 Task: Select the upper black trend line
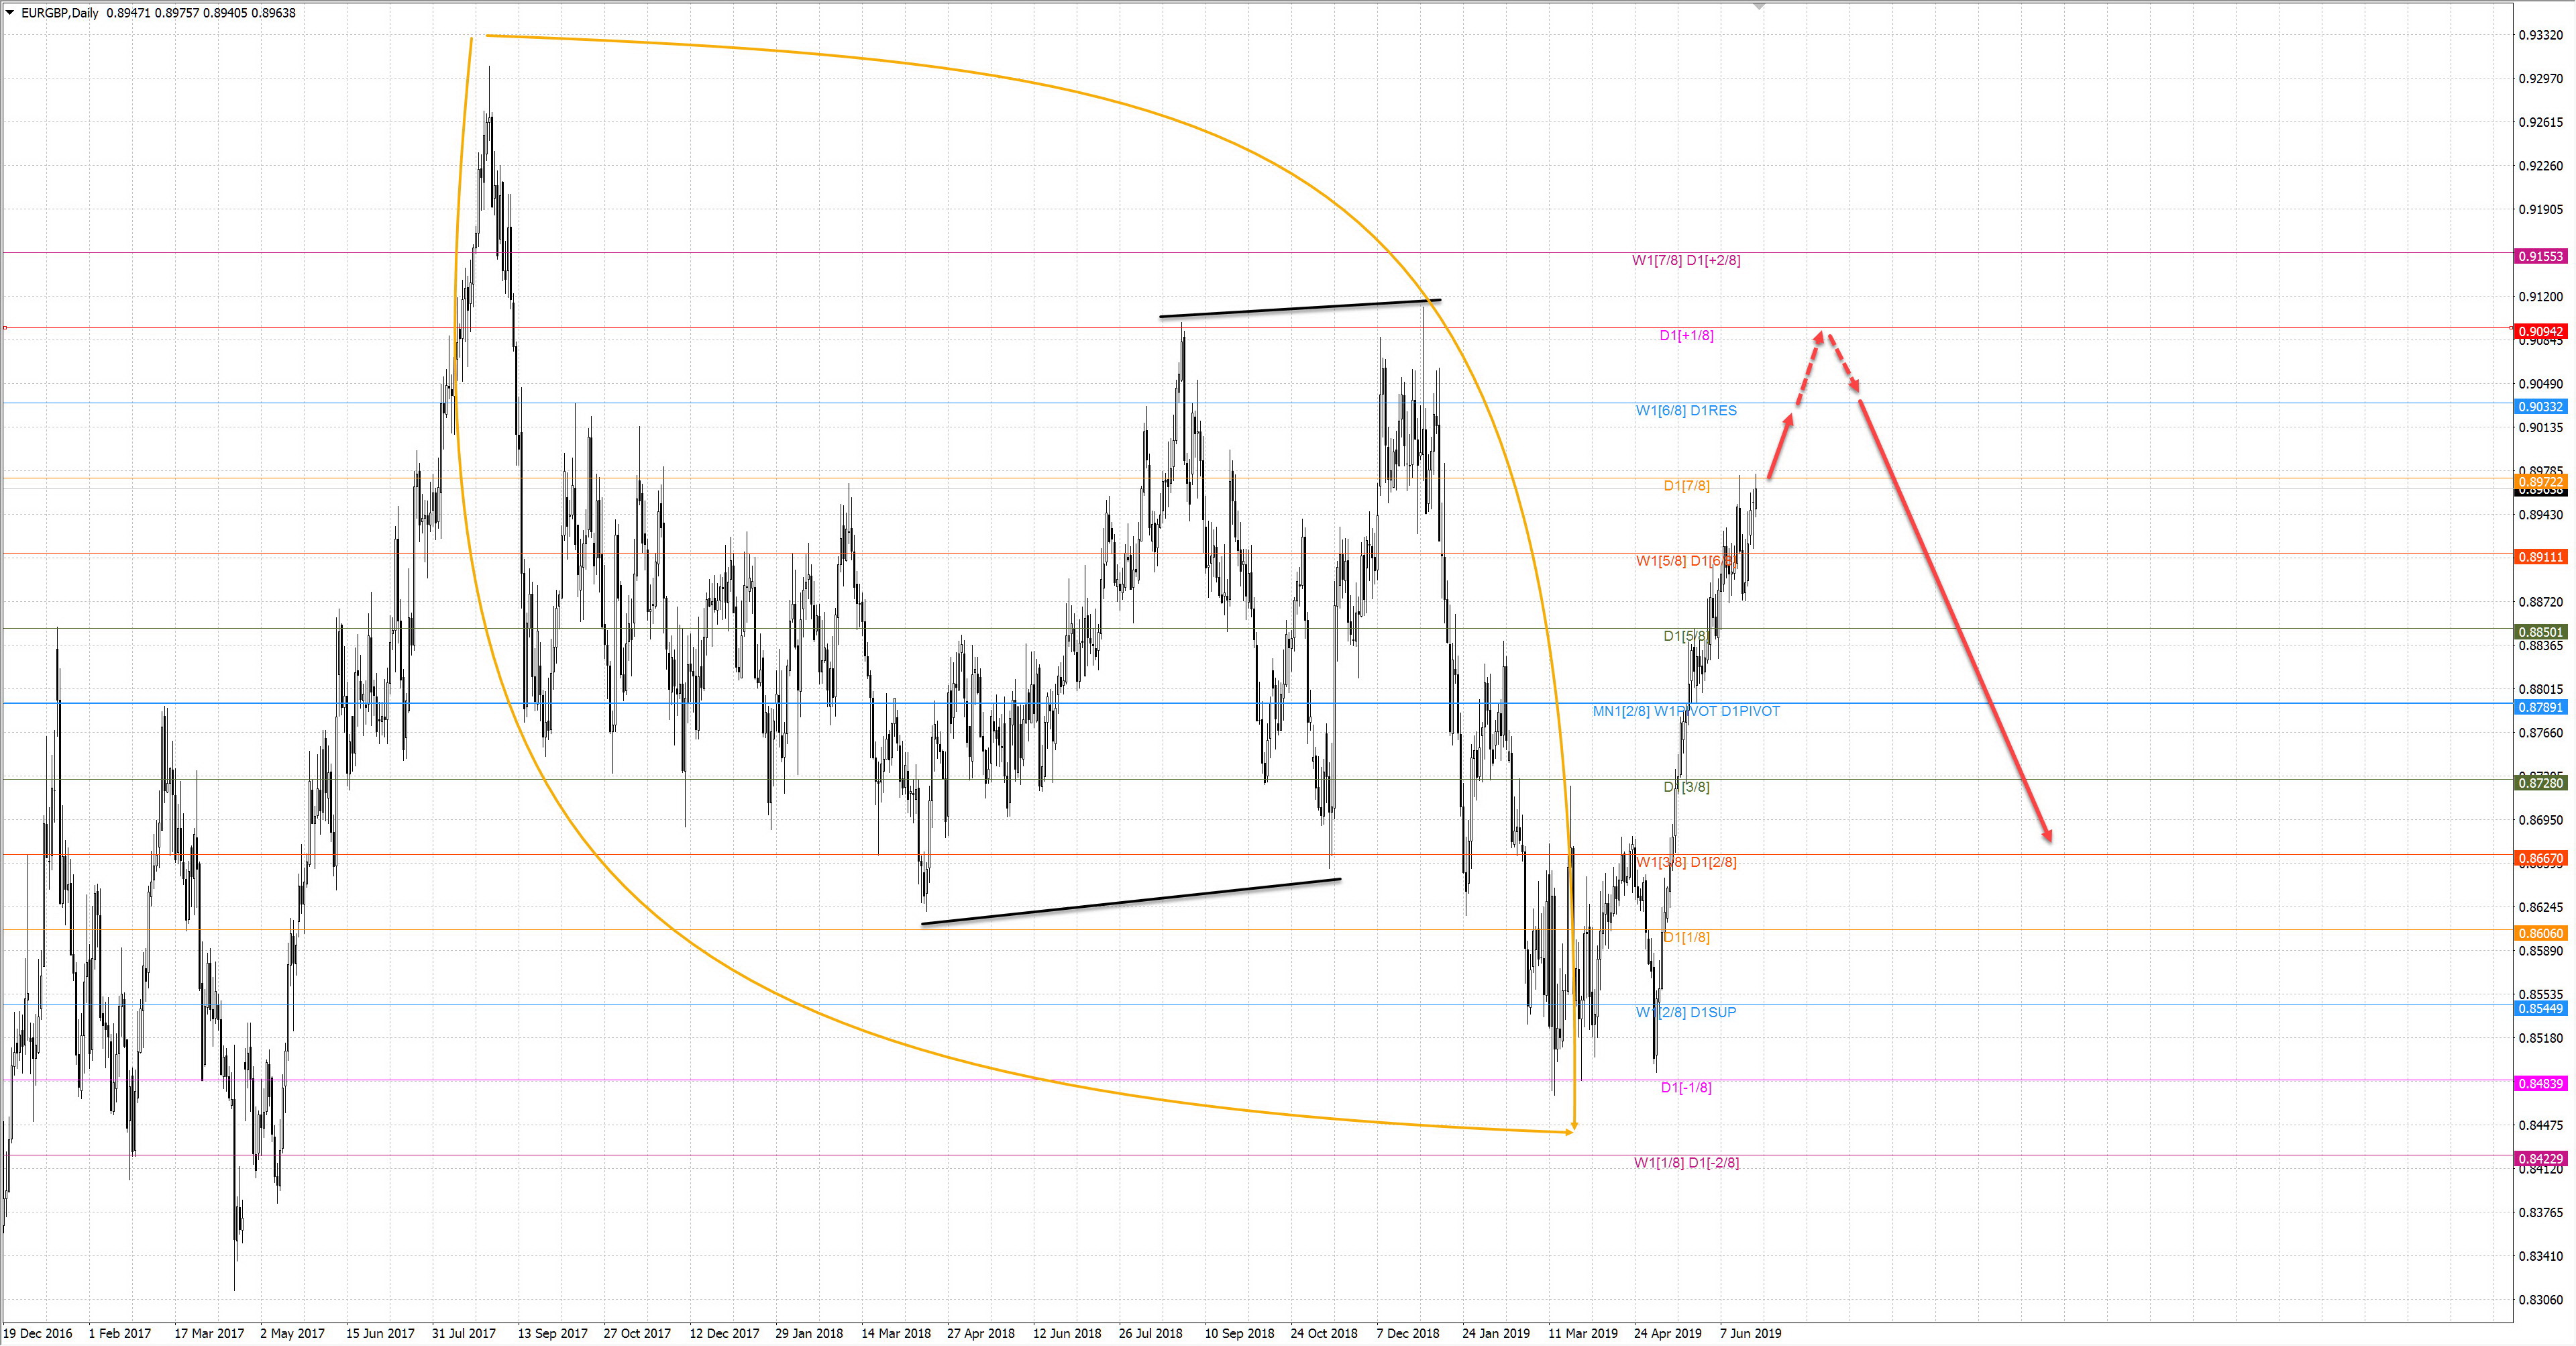[1300, 308]
